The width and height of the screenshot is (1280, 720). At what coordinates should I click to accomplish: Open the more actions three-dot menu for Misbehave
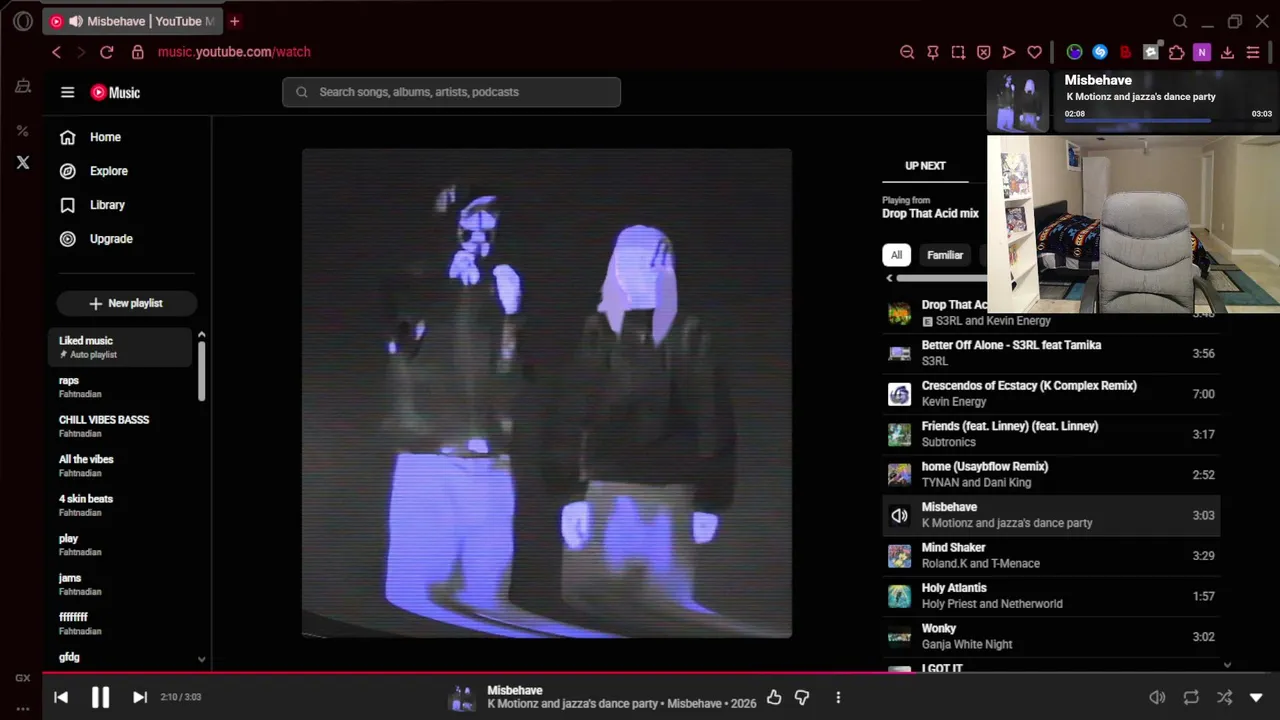click(x=838, y=697)
